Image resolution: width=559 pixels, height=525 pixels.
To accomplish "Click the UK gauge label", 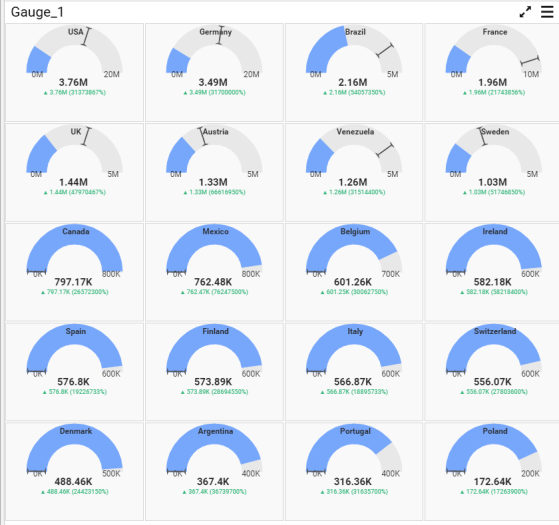I will (76, 132).
